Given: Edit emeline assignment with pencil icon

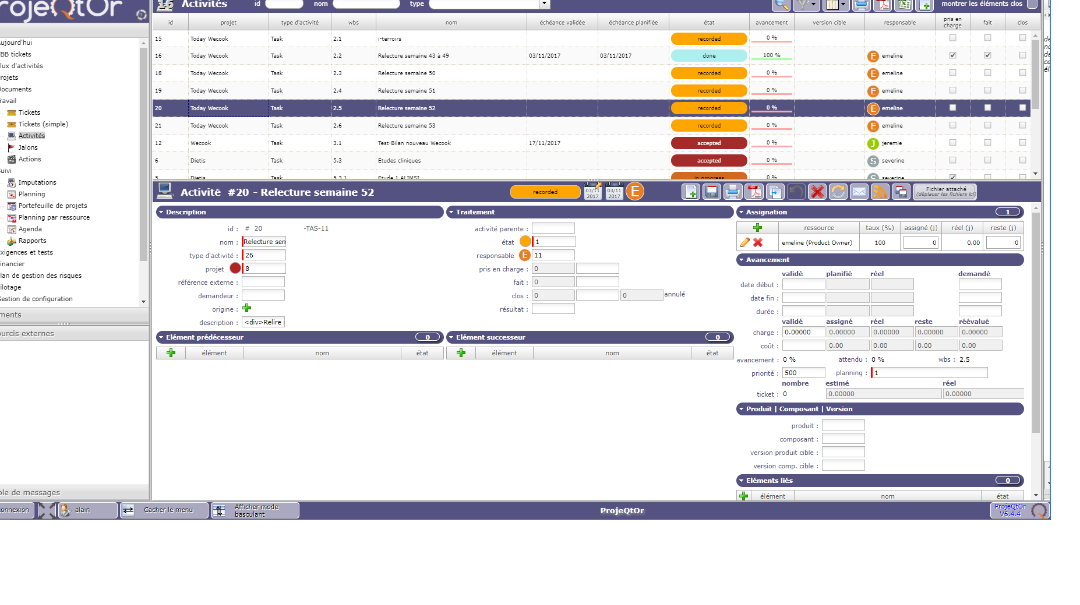Looking at the screenshot, I should (x=744, y=242).
